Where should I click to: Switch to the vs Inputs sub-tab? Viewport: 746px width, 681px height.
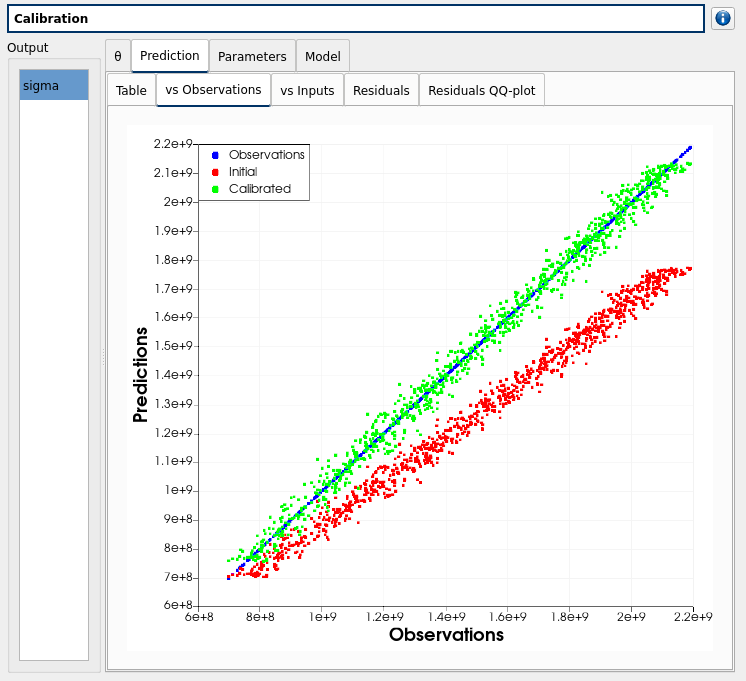click(307, 90)
